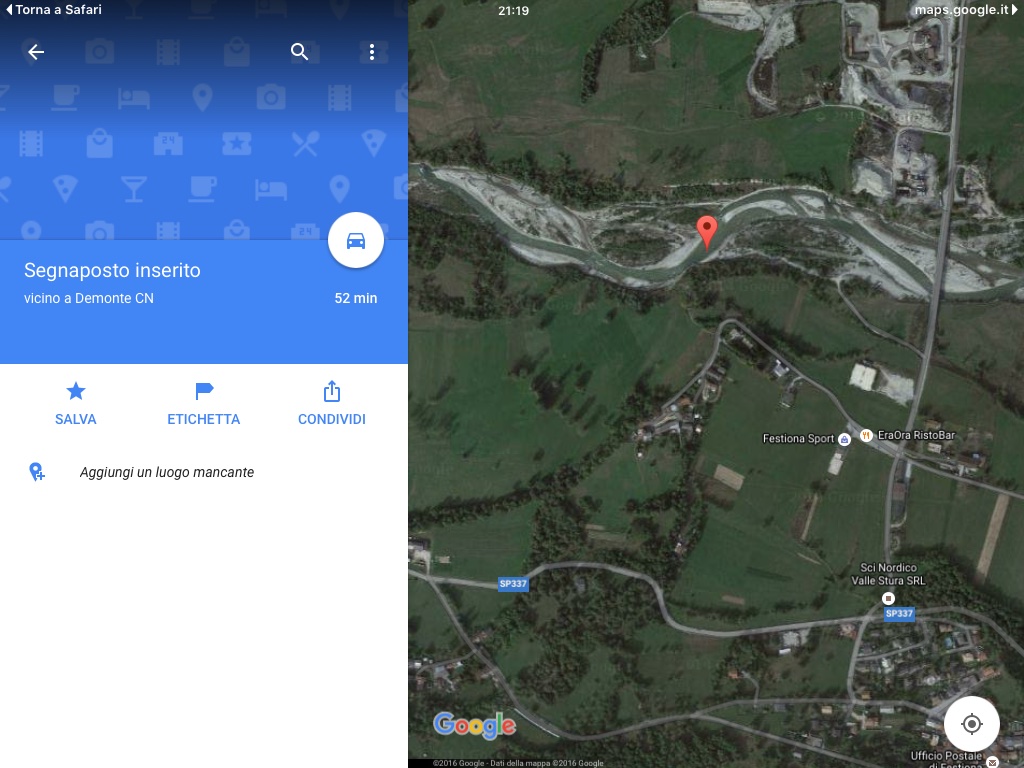Click the 52 min travel time
The width and height of the screenshot is (1024, 768).
coord(356,298)
